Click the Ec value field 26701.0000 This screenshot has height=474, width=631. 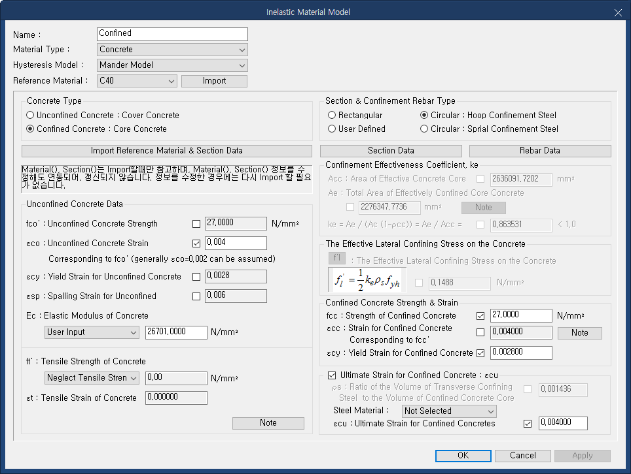pyautogui.click(x=176, y=332)
